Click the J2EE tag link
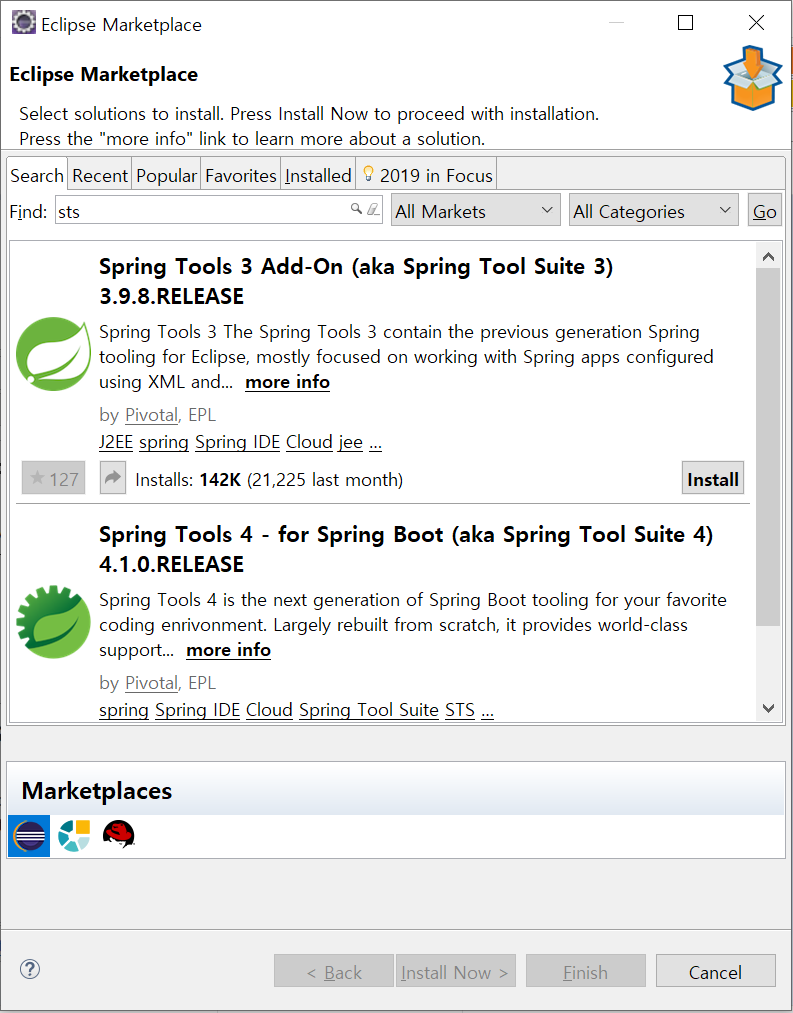The height and width of the screenshot is (1013, 793). pyautogui.click(x=116, y=442)
